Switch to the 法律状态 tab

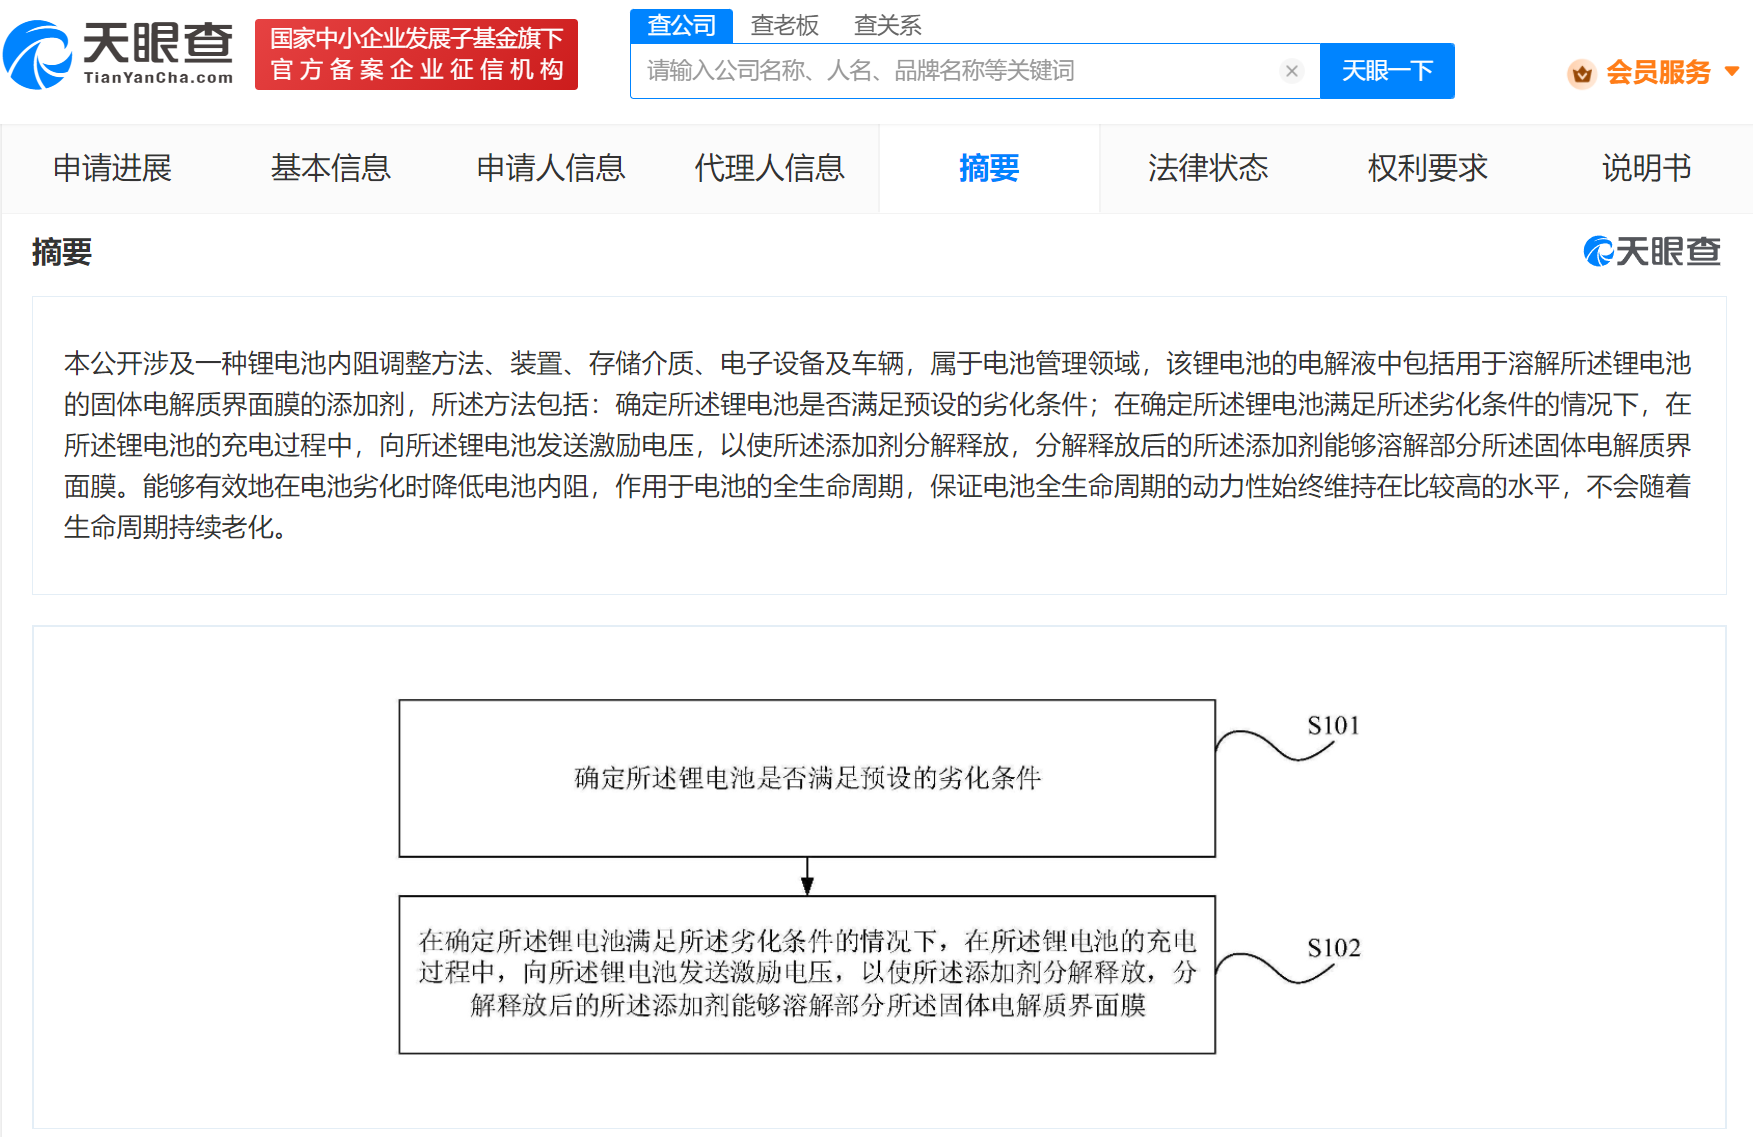pyautogui.click(x=1209, y=168)
